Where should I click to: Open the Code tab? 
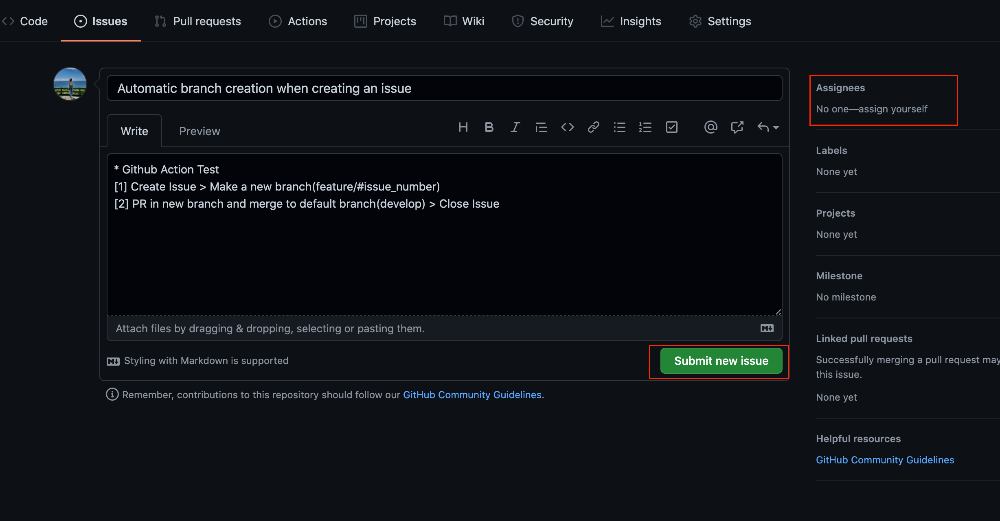[25, 21]
